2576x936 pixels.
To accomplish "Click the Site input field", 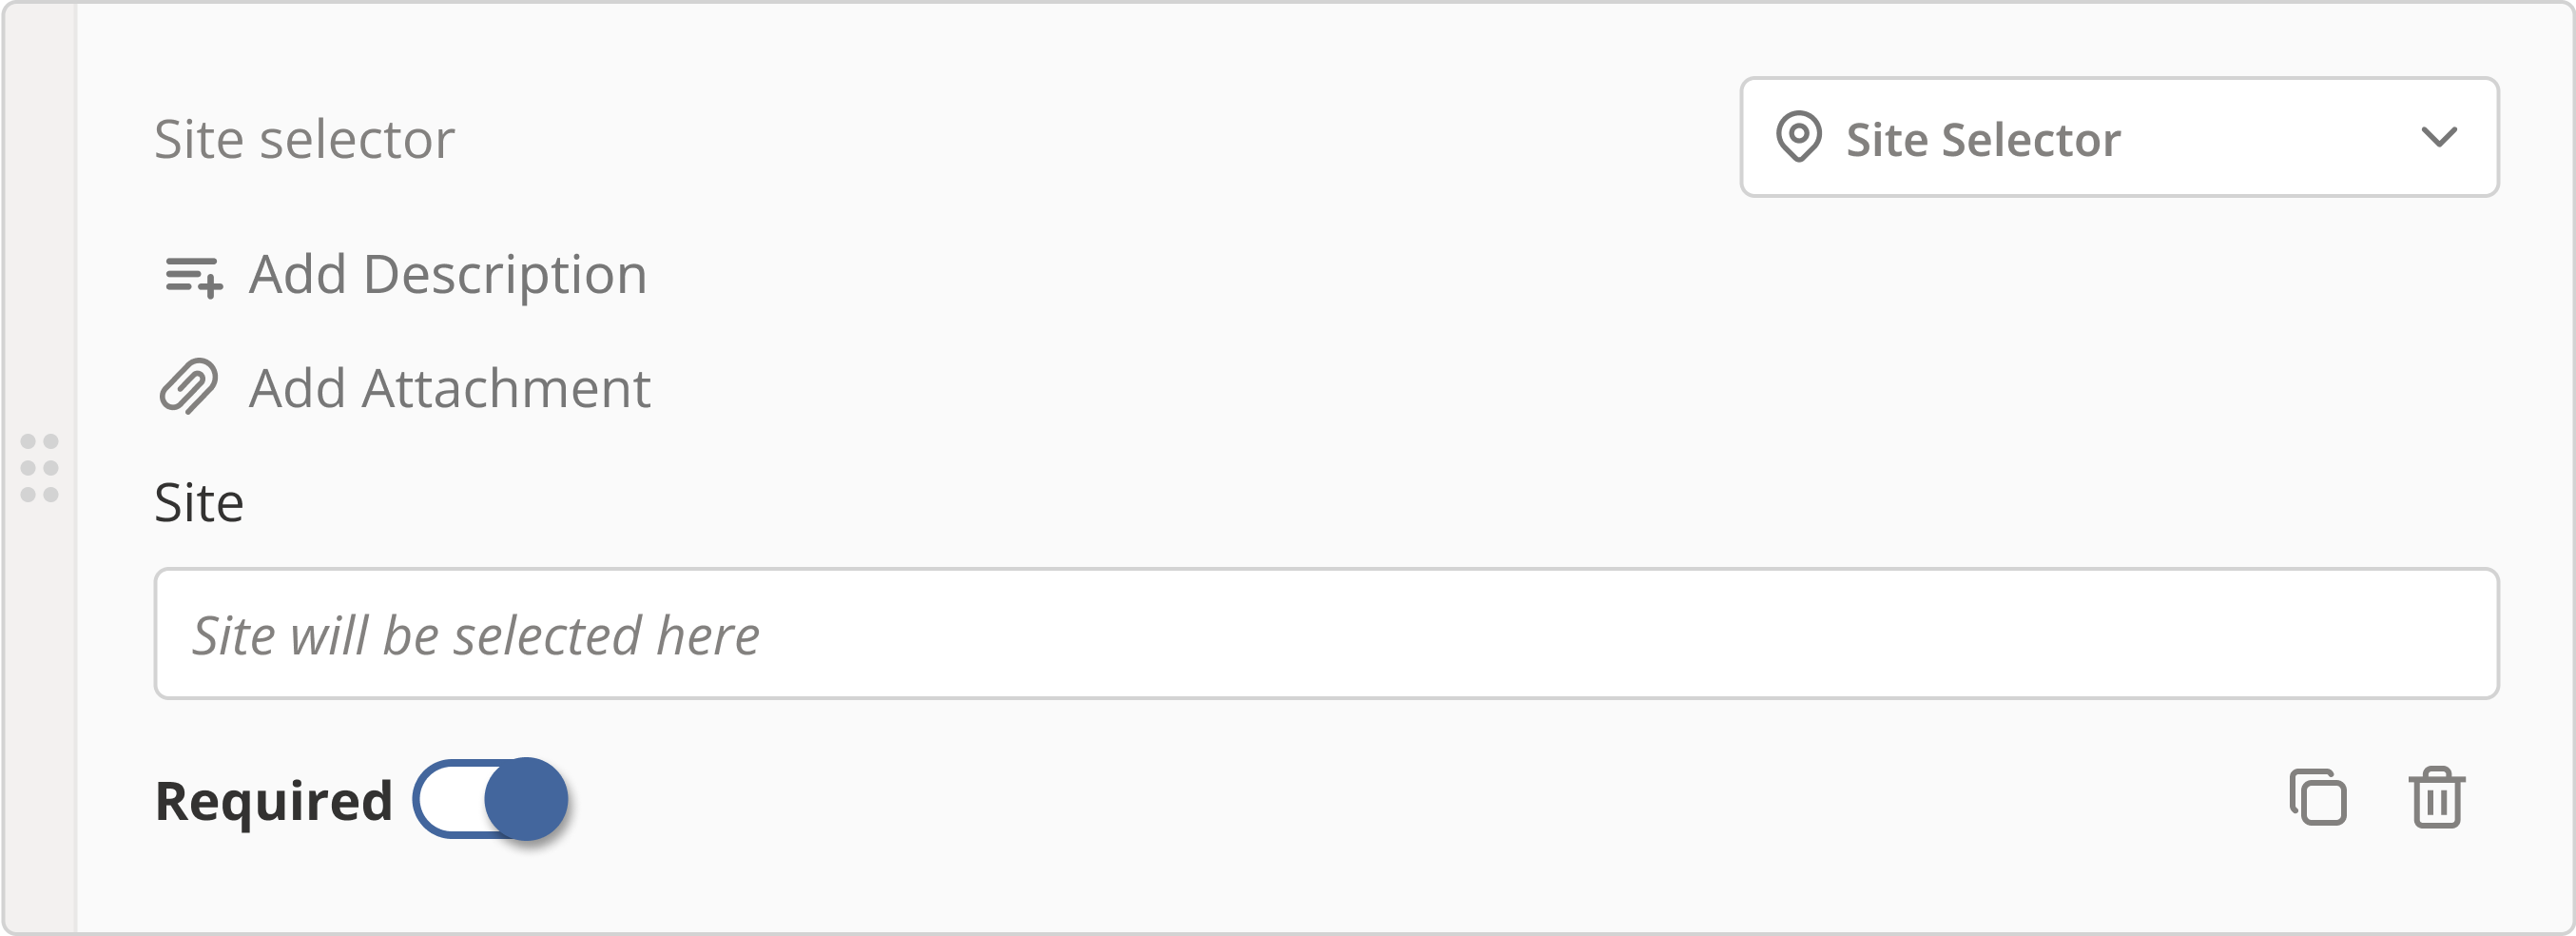I will pos(1326,634).
